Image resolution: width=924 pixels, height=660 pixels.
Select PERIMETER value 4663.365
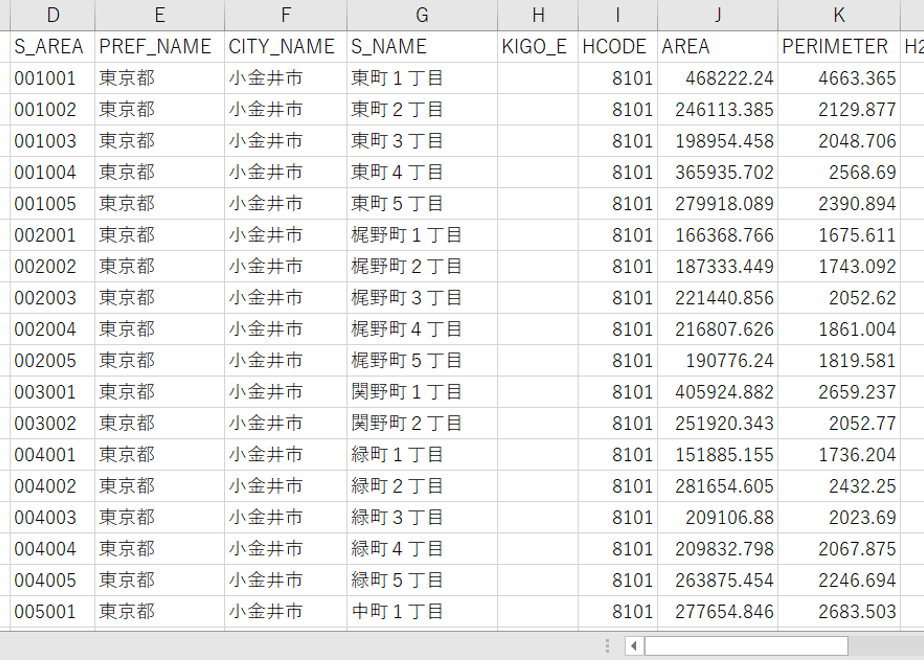839,78
